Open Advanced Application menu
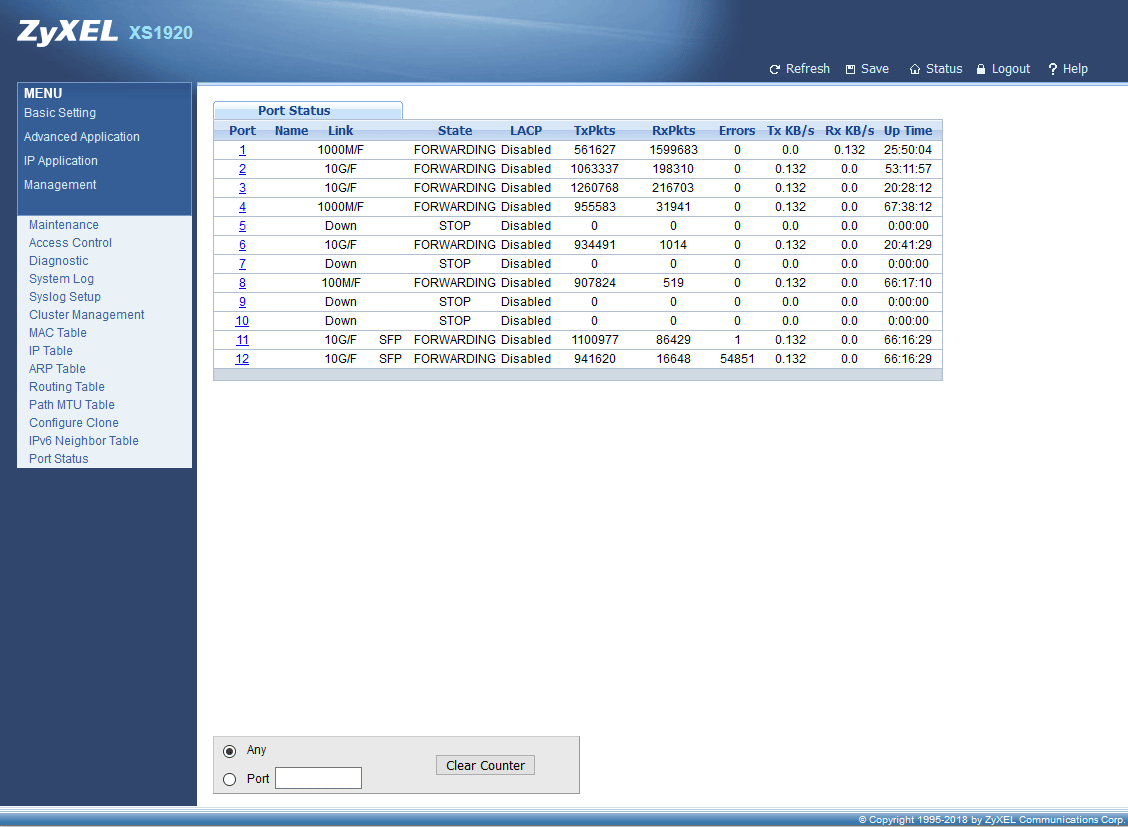 coord(82,137)
